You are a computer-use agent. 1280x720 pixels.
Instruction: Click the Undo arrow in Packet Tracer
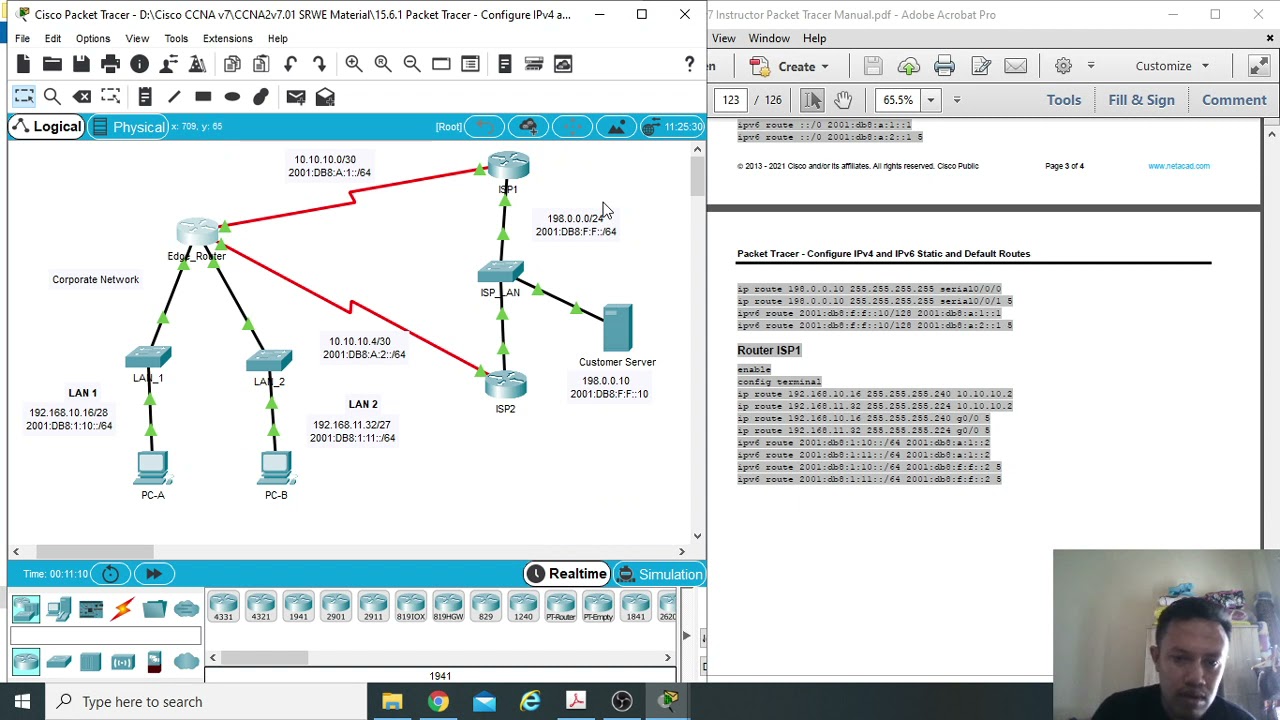pos(290,64)
